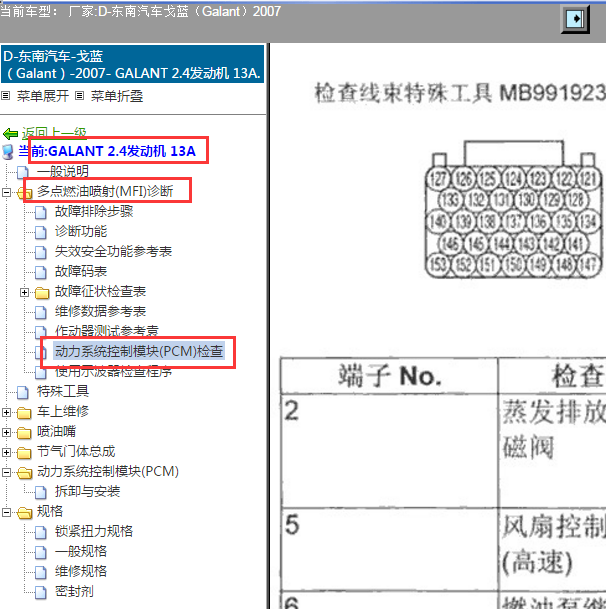Viewport: 606px width, 609px height.
Task: Open 故障排除步骤 page
Action: [94, 212]
